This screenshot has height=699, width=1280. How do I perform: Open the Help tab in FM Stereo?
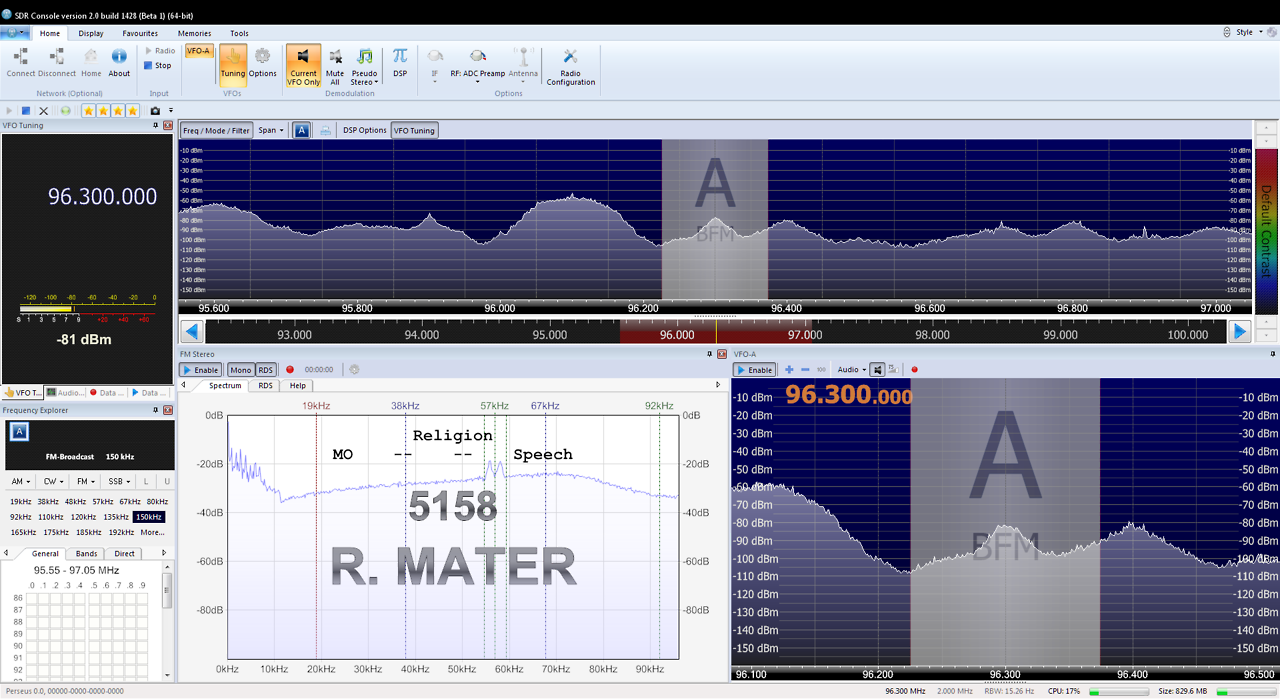298,385
